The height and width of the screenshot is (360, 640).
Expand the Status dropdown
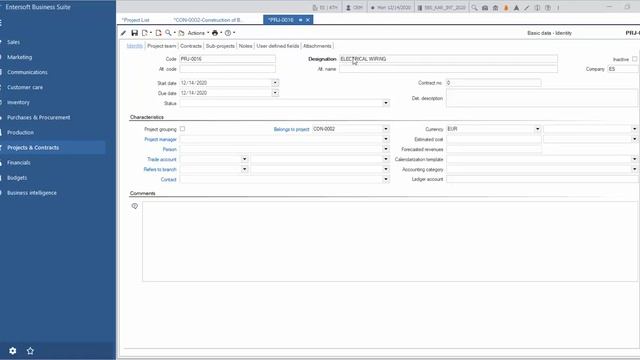coord(386,103)
